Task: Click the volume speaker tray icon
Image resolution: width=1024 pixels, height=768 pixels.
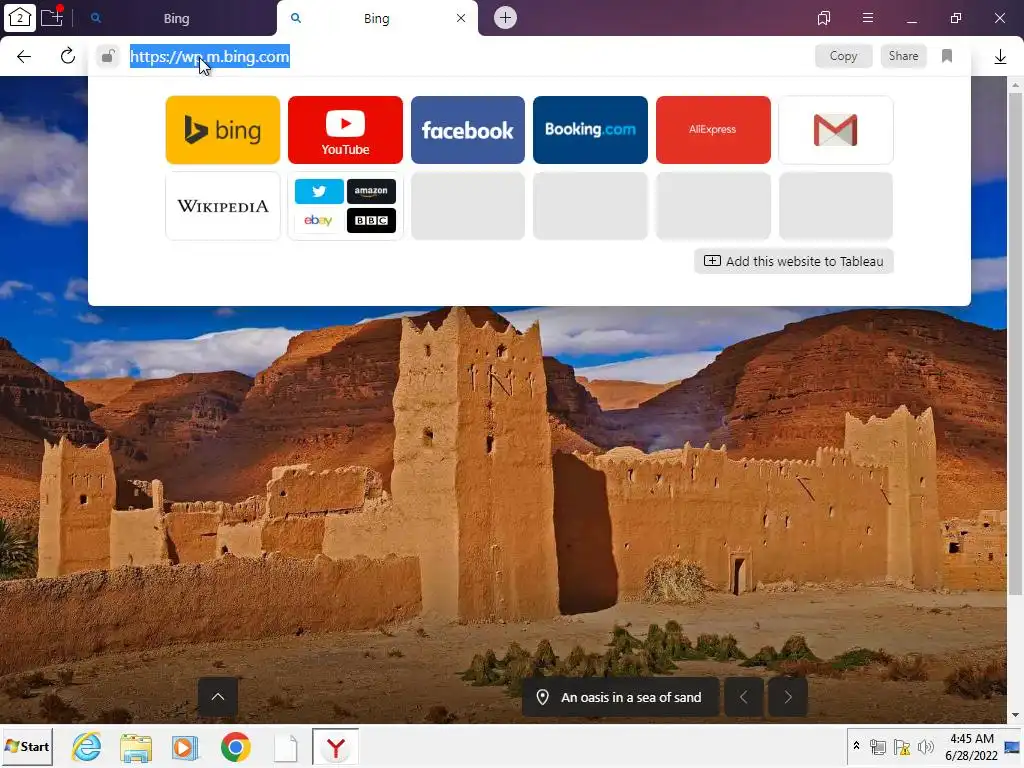Action: point(925,747)
